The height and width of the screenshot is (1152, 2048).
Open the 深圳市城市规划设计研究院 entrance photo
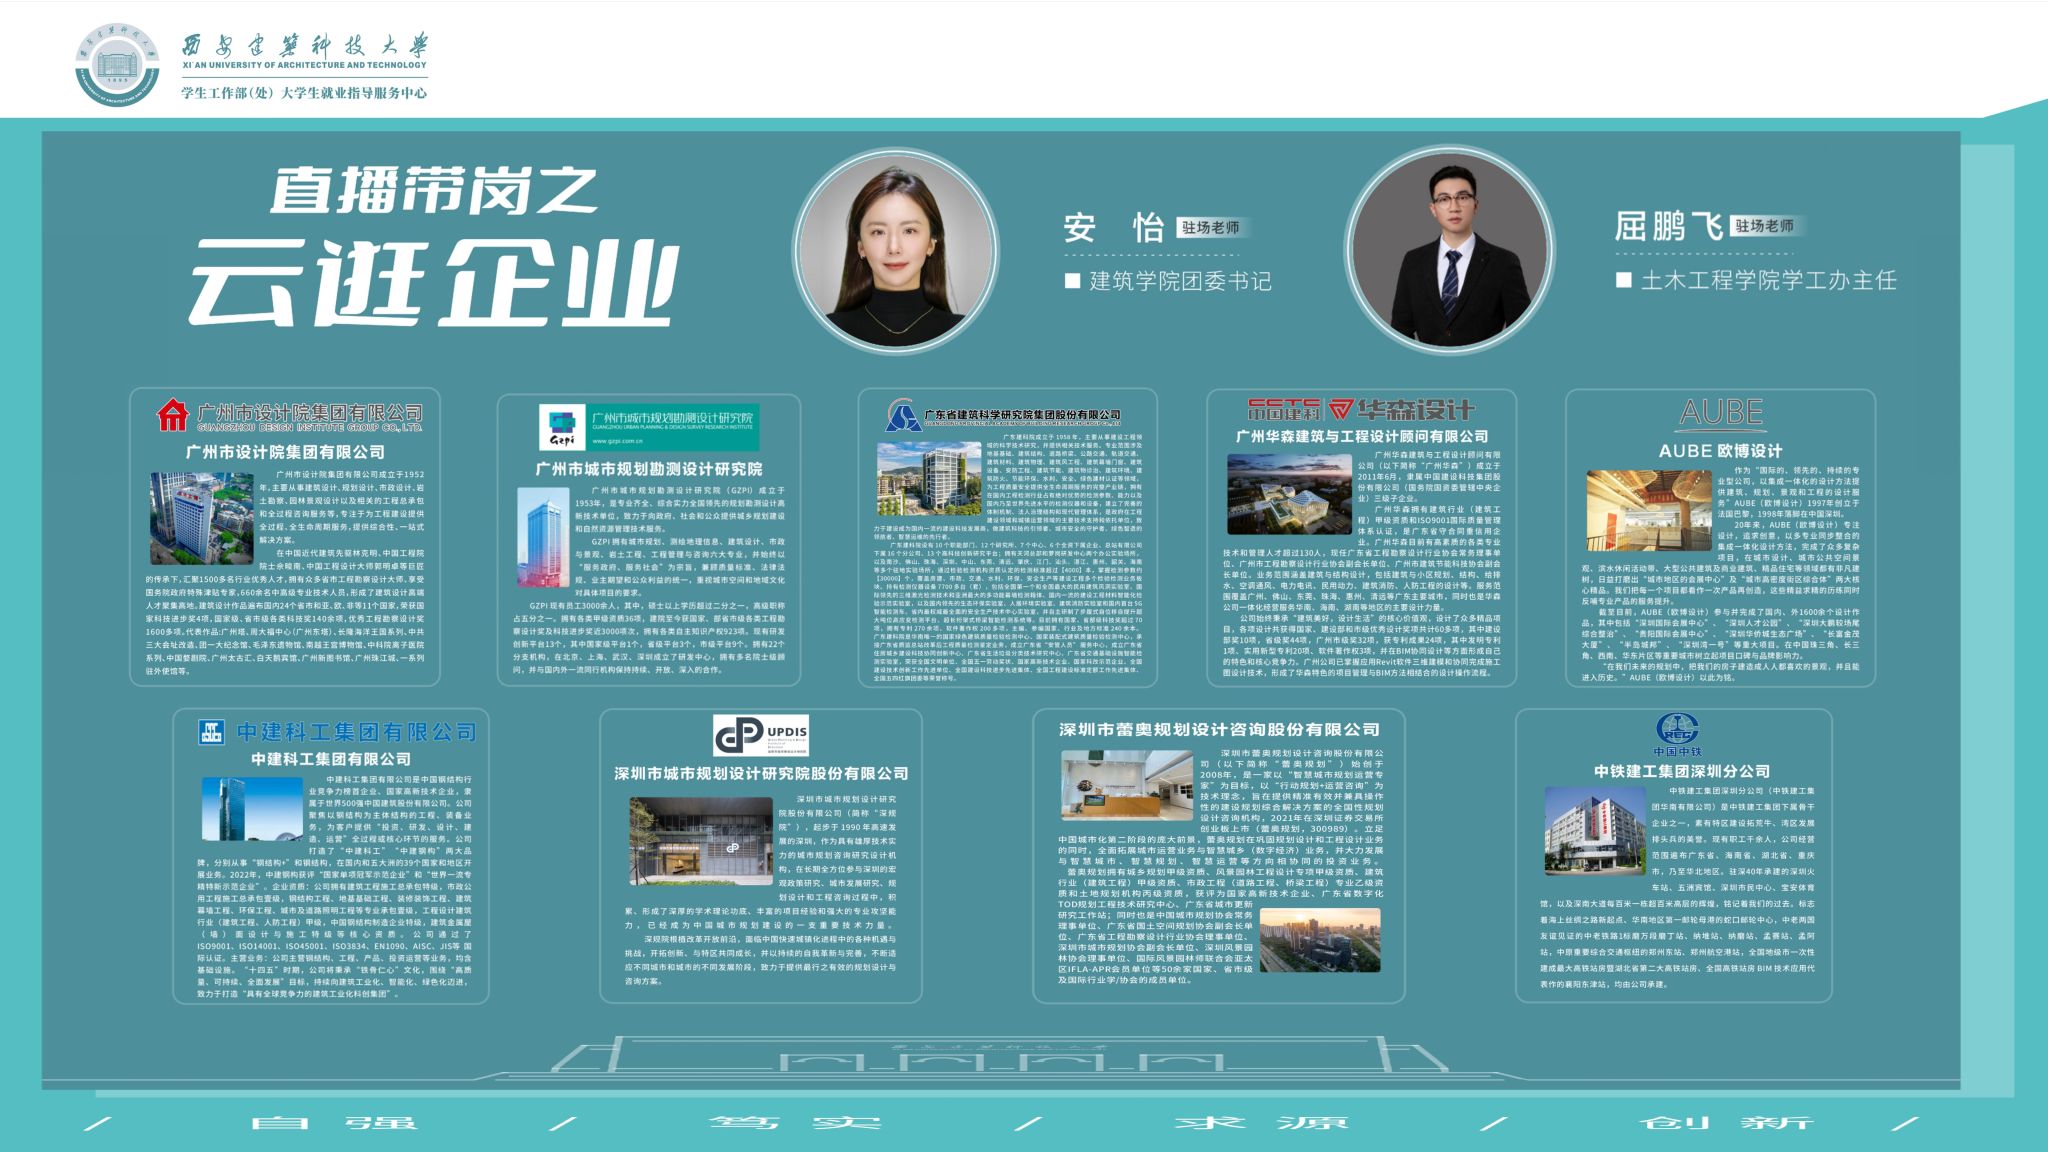coord(700,841)
